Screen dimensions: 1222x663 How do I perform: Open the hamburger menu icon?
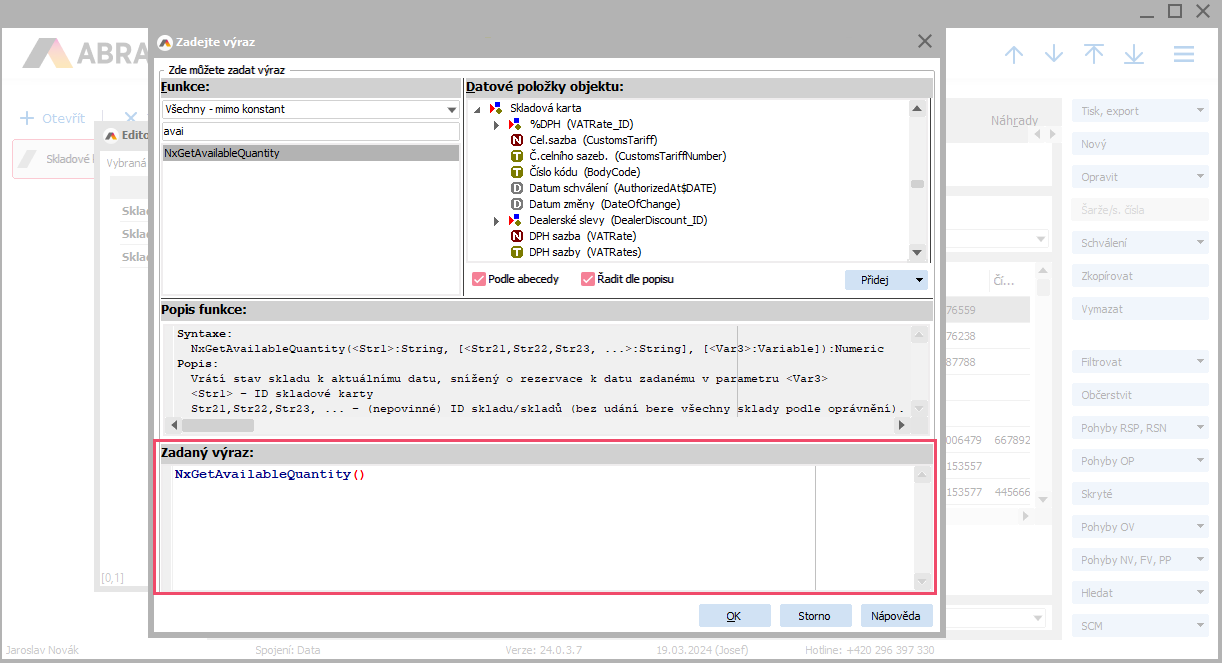click(x=1184, y=54)
